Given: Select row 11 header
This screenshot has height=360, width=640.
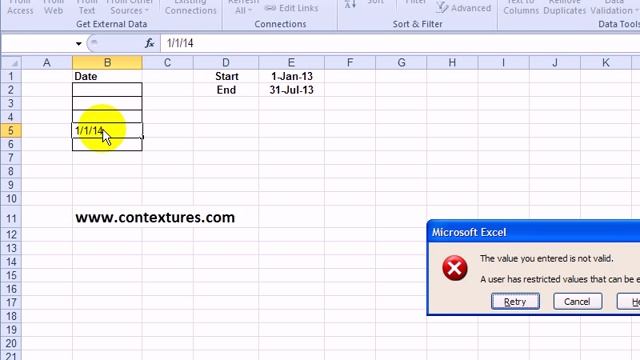Looking at the screenshot, I should point(11,217).
